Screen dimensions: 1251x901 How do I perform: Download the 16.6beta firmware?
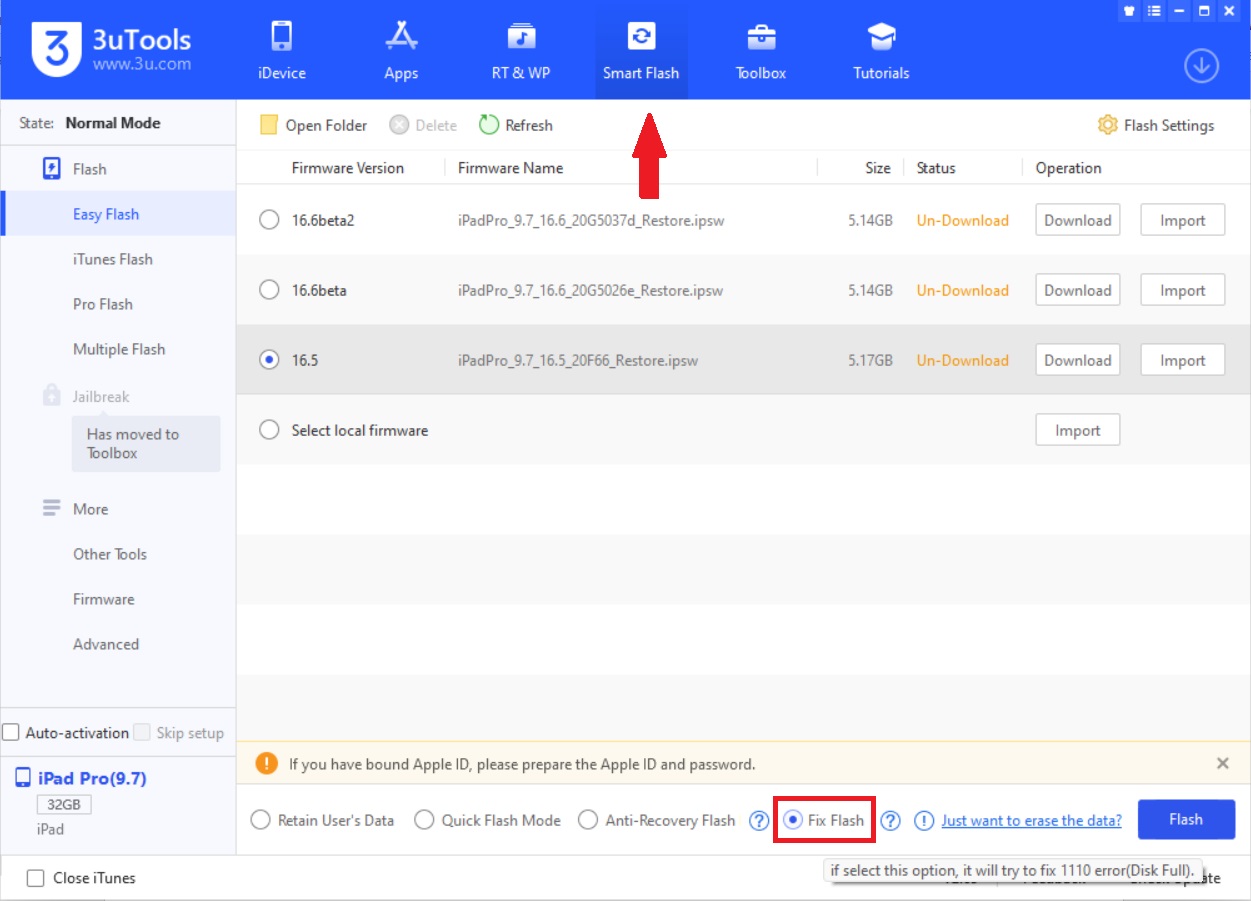[x=1078, y=290]
